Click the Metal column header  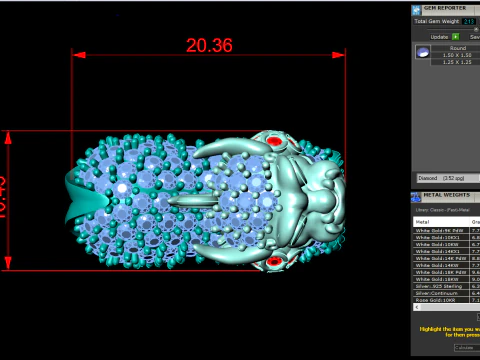click(441, 222)
